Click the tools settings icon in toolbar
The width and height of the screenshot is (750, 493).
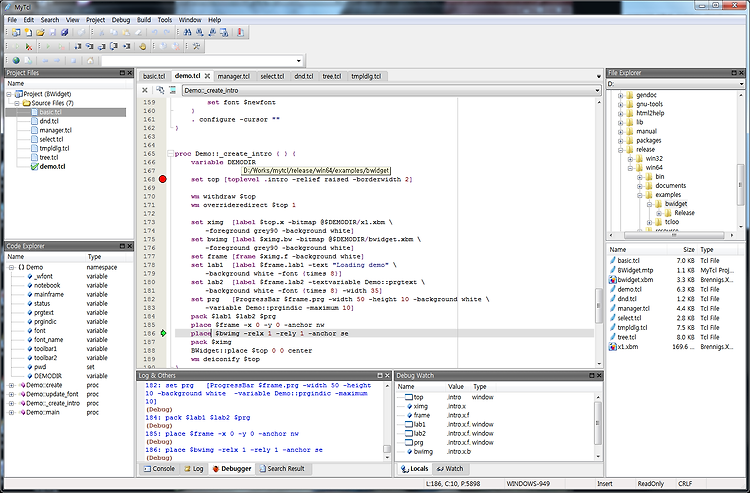(196, 46)
